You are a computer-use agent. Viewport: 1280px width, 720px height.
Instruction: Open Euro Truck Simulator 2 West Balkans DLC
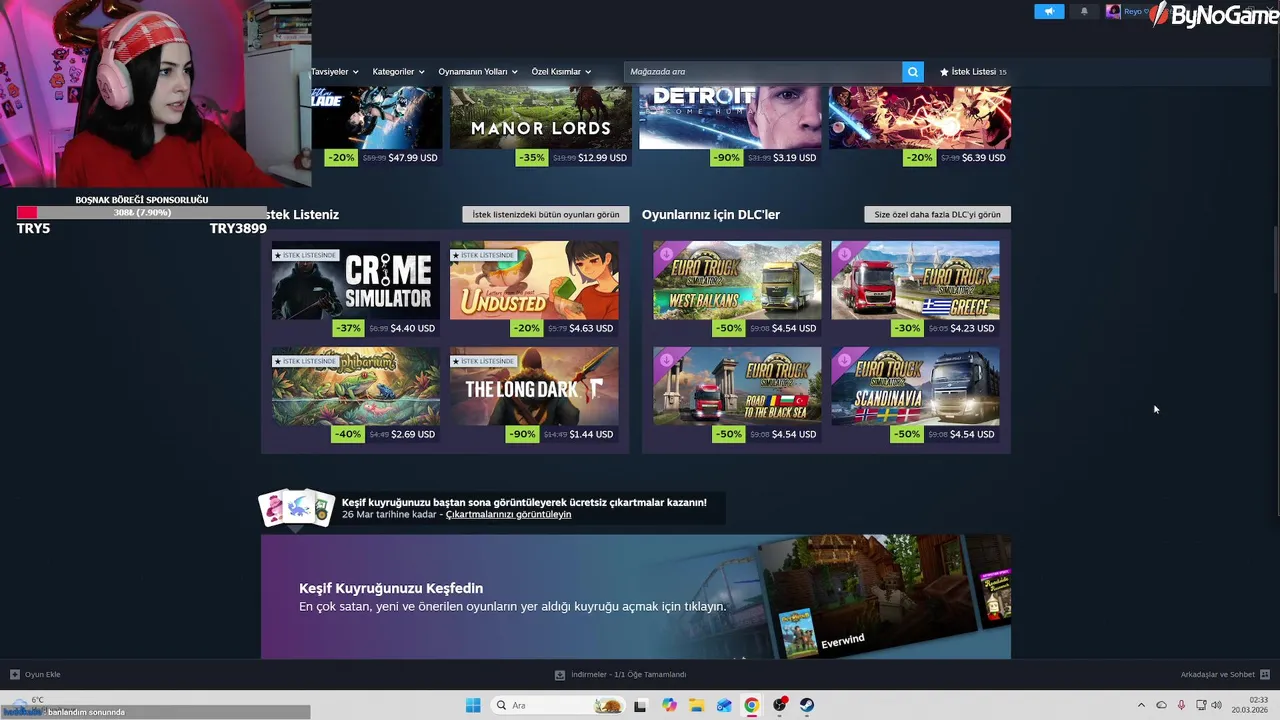(737, 280)
